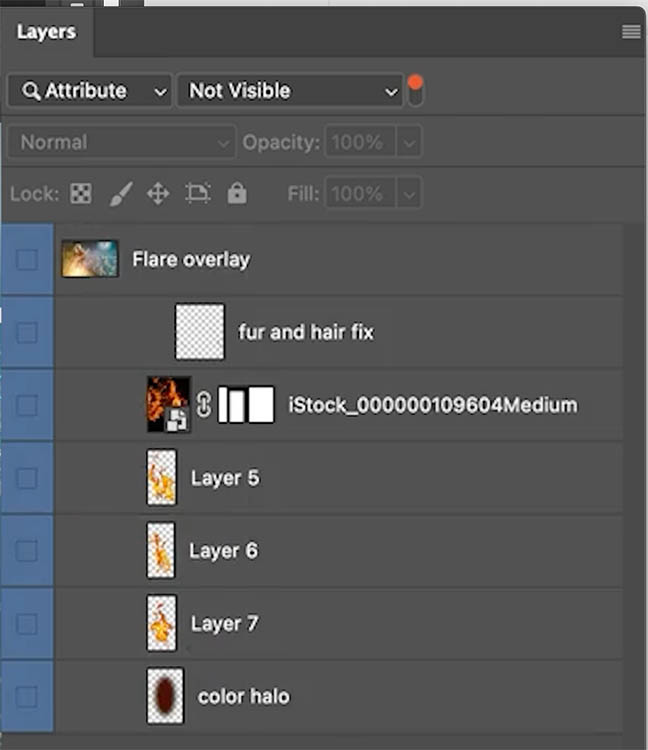The height and width of the screenshot is (750, 648).
Task: Click the mask link chain icon
Action: 204,405
